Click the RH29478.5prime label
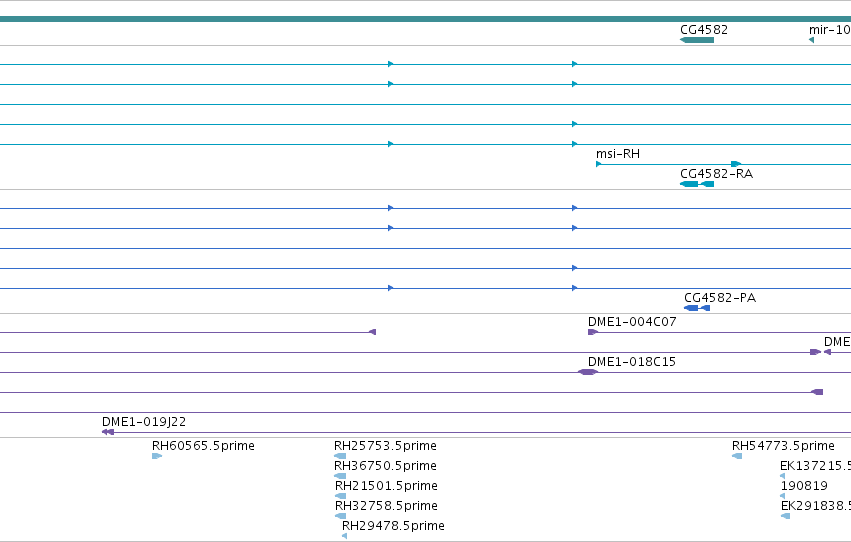 [393, 526]
